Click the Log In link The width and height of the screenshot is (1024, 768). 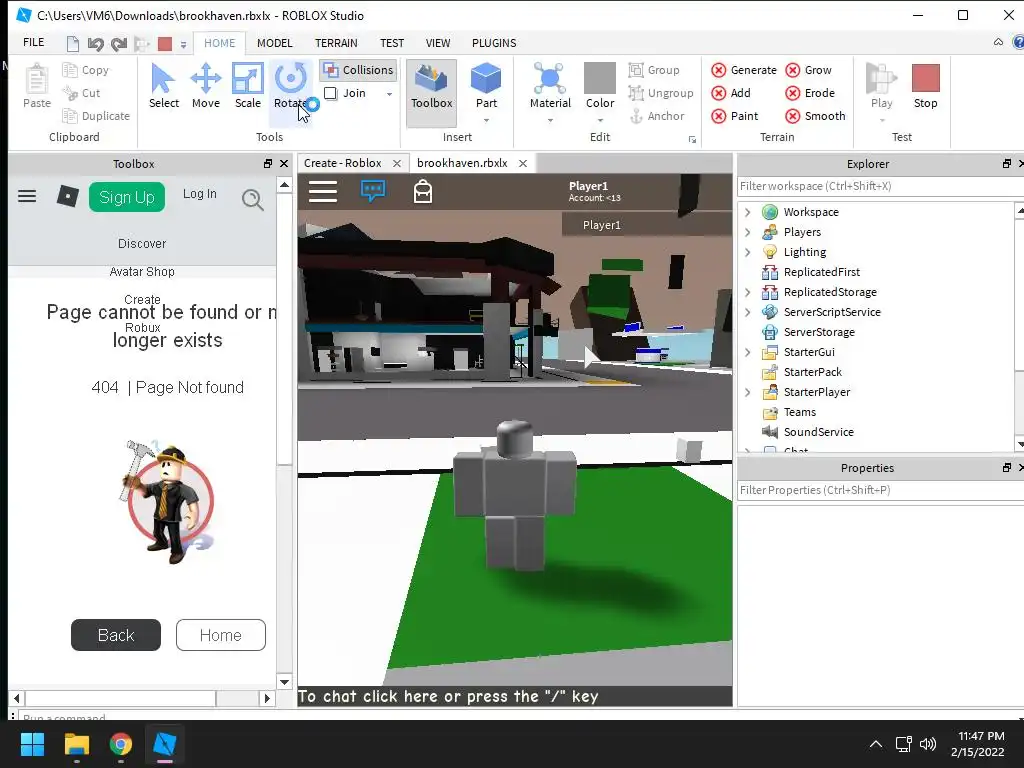[x=199, y=194]
